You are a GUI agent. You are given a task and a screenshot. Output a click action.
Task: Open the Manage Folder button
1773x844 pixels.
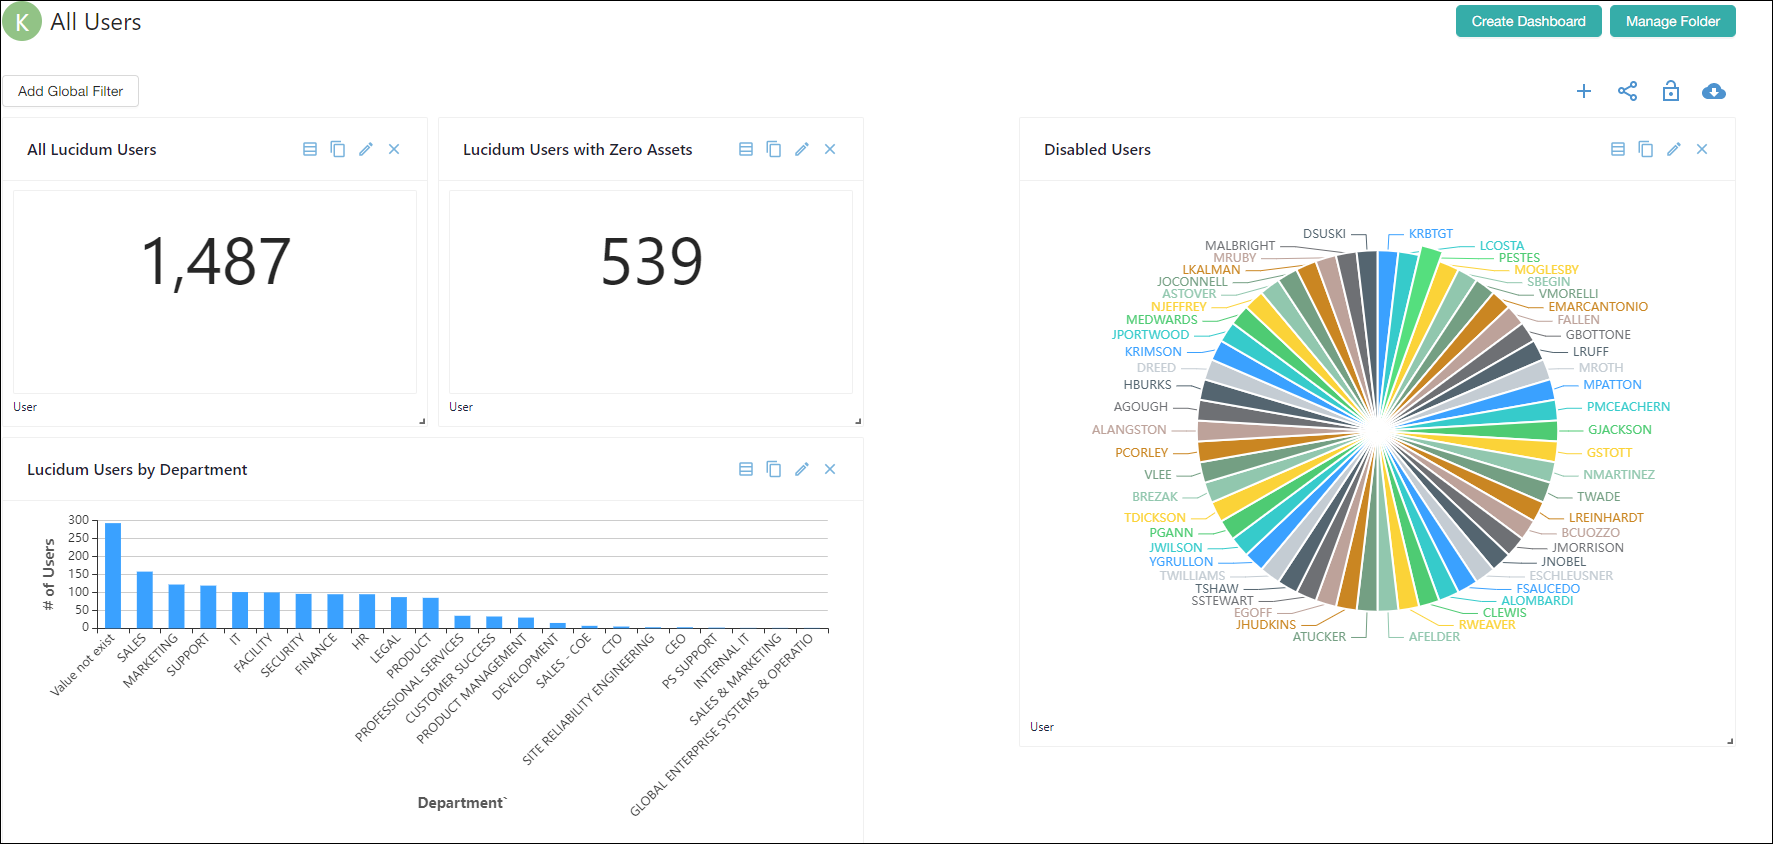pyautogui.click(x=1672, y=21)
